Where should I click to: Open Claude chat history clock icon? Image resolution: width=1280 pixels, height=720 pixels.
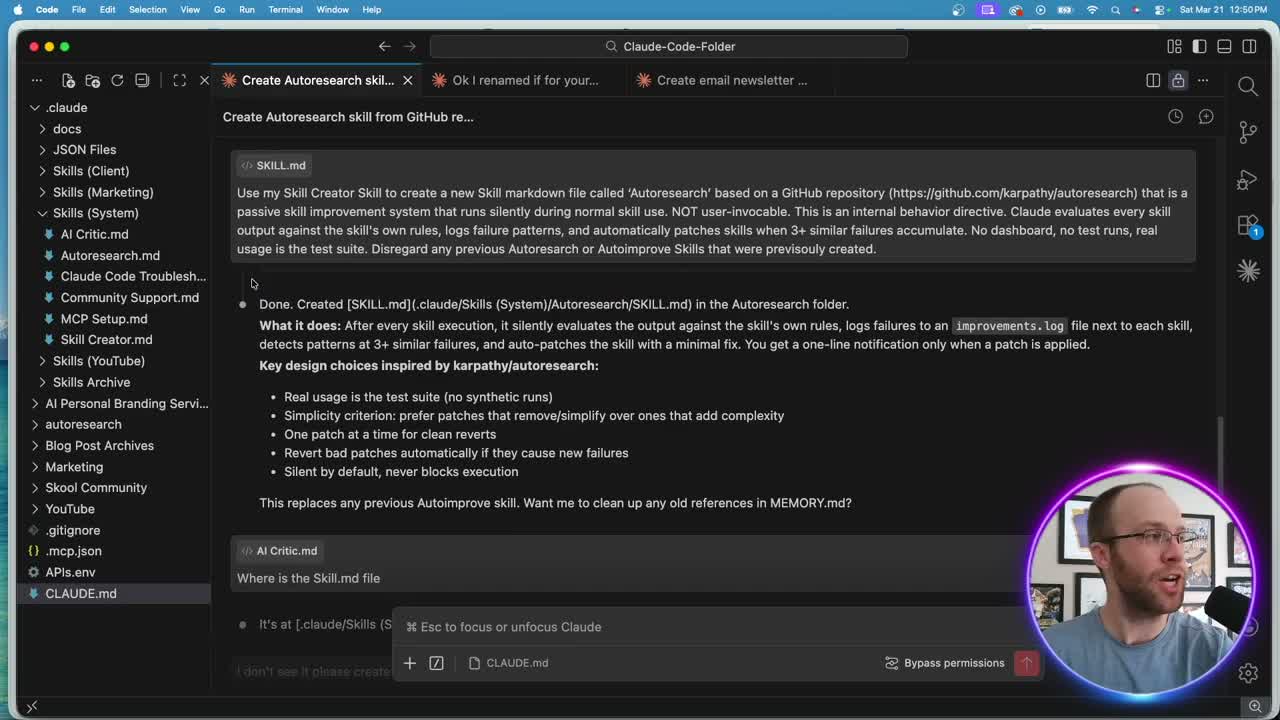coord(1176,117)
